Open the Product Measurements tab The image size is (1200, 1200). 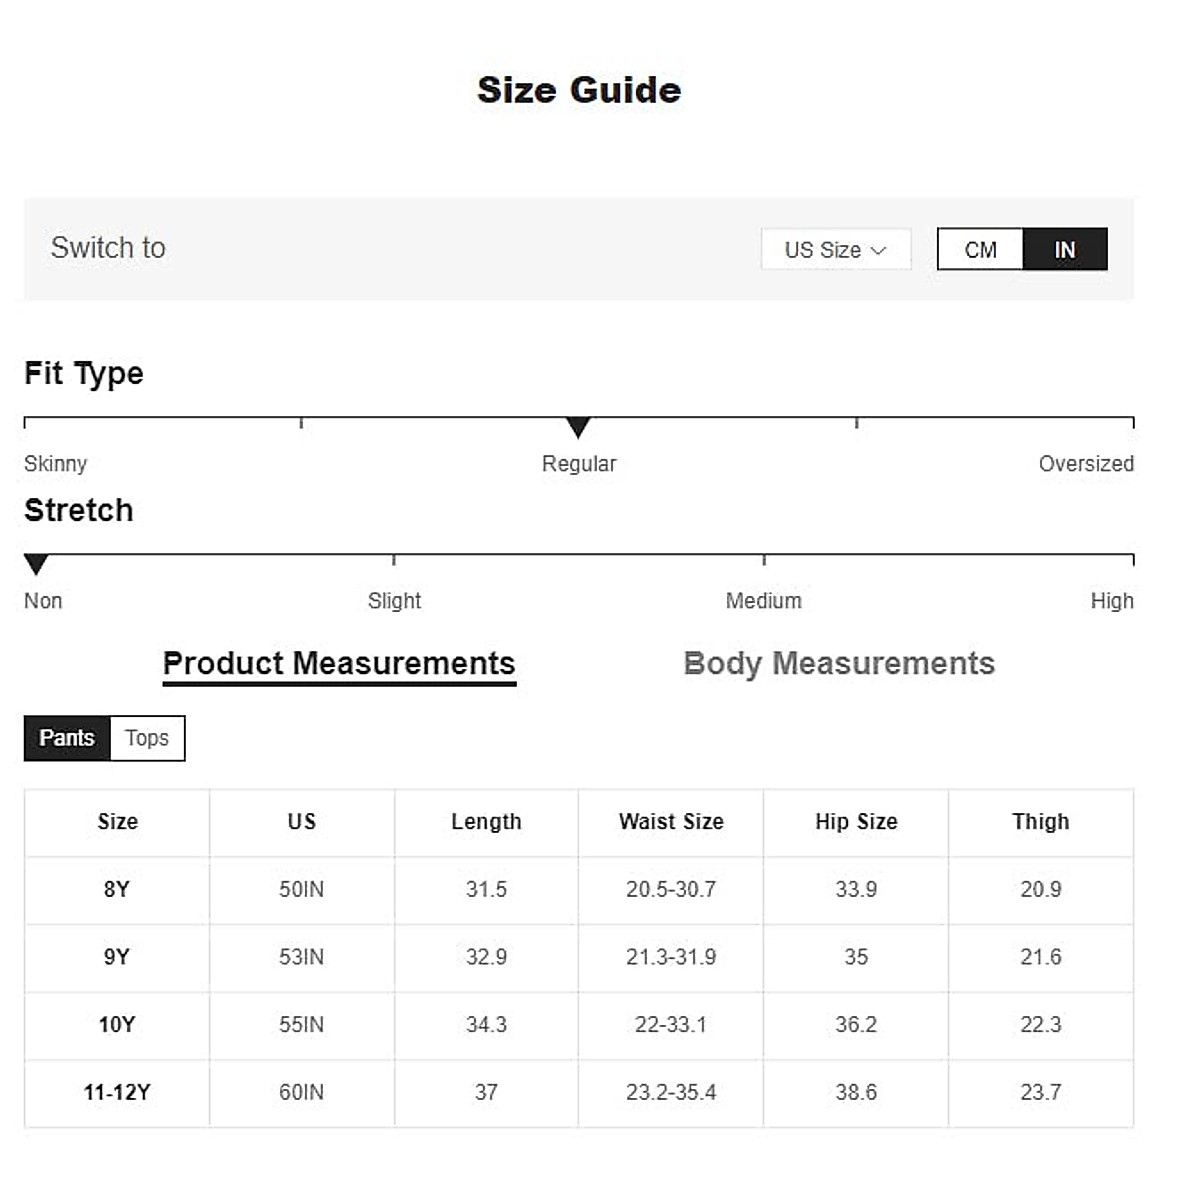(339, 664)
